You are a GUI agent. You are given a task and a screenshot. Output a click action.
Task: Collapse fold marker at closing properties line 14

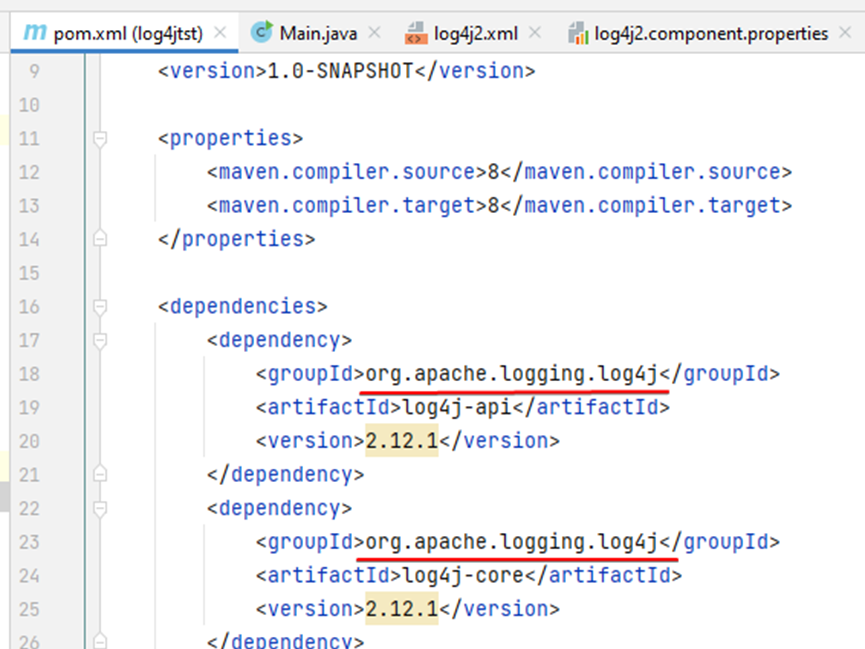tap(100, 238)
